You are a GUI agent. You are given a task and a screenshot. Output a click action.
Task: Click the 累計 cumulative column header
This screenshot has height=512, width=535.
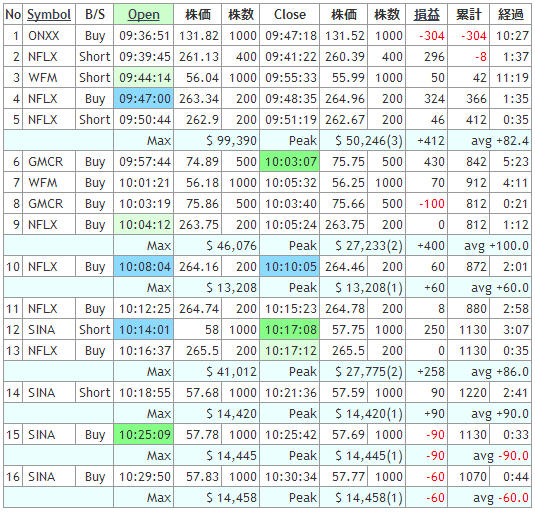pyautogui.click(x=468, y=15)
